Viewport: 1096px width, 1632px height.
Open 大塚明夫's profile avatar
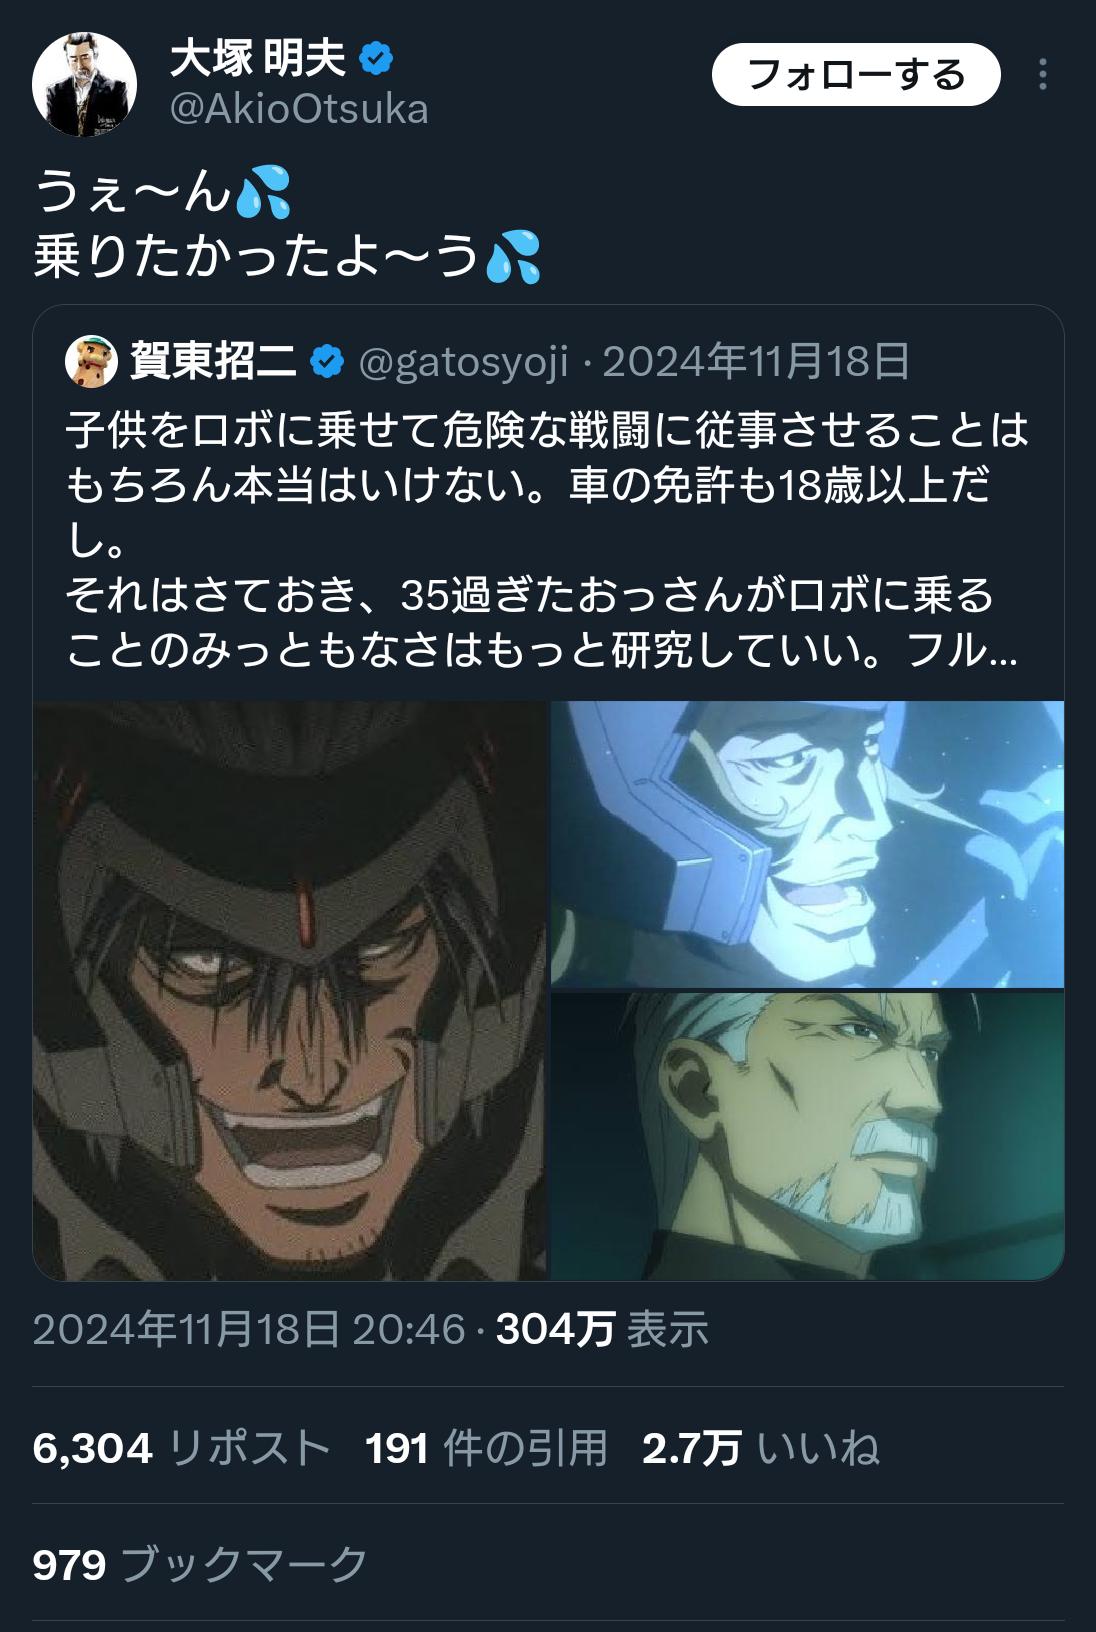click(x=84, y=84)
